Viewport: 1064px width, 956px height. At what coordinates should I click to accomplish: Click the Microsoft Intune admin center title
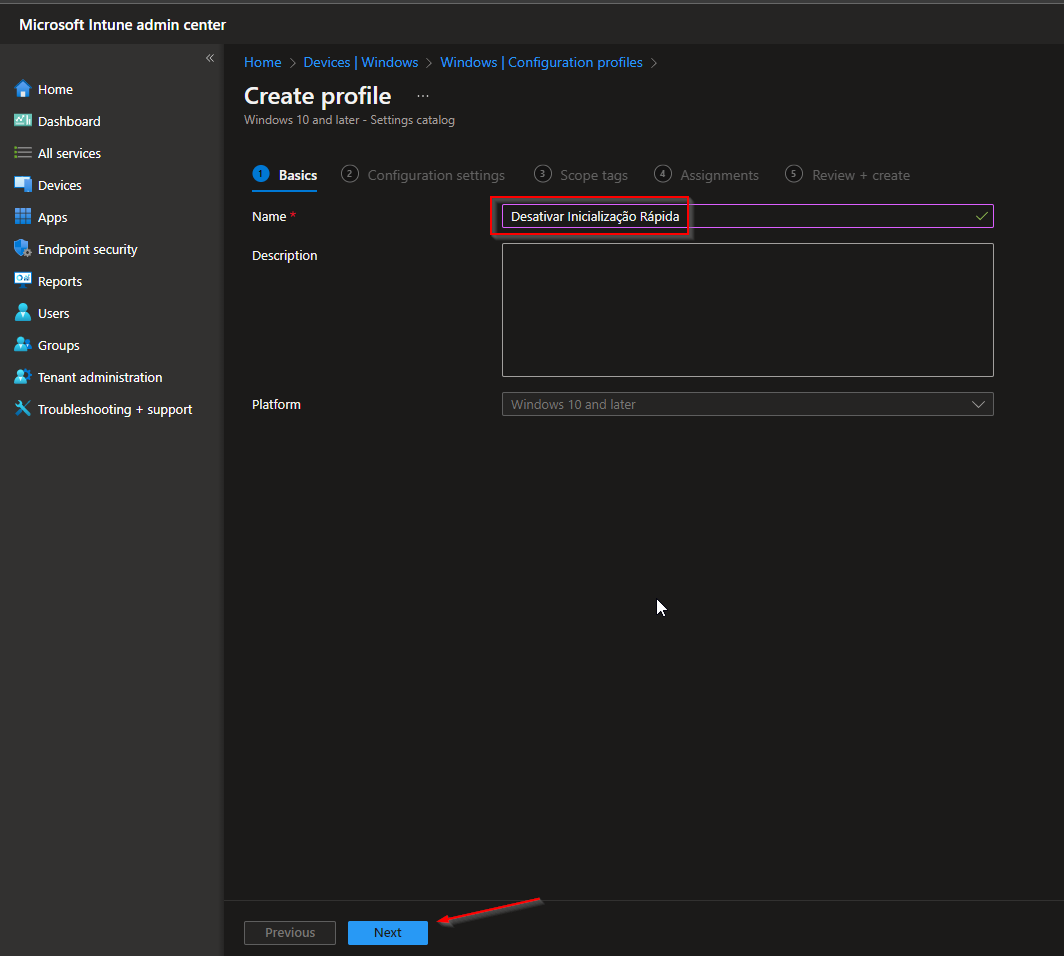tap(122, 24)
